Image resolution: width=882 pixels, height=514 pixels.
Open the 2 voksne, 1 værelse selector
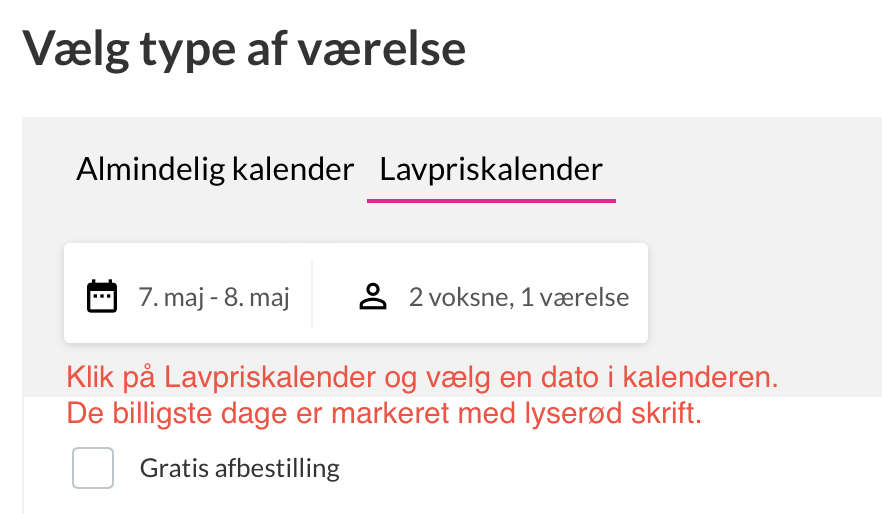click(x=480, y=296)
